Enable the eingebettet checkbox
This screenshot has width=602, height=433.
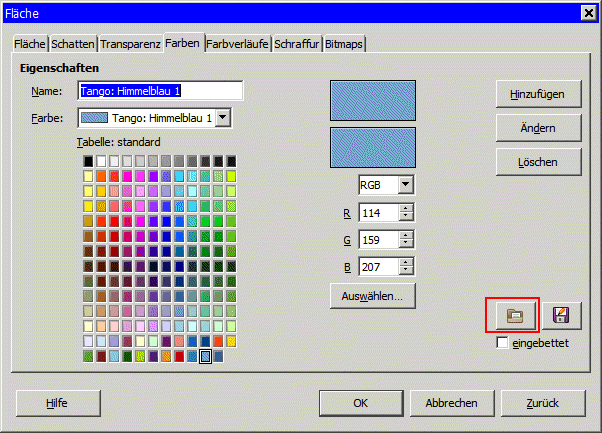[x=502, y=342]
